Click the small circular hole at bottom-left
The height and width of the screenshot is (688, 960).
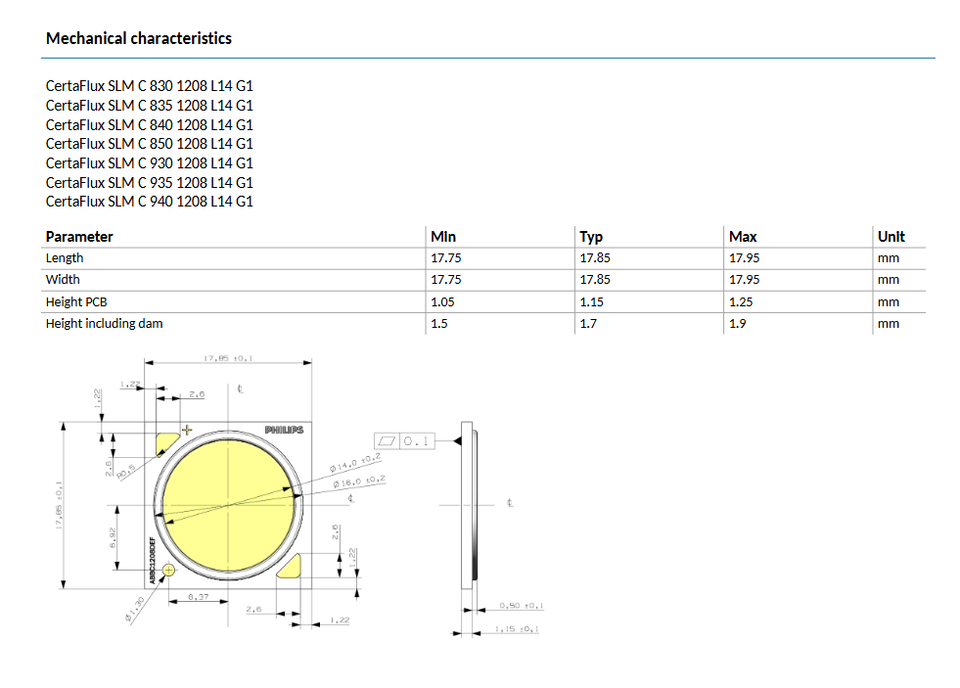(169, 570)
